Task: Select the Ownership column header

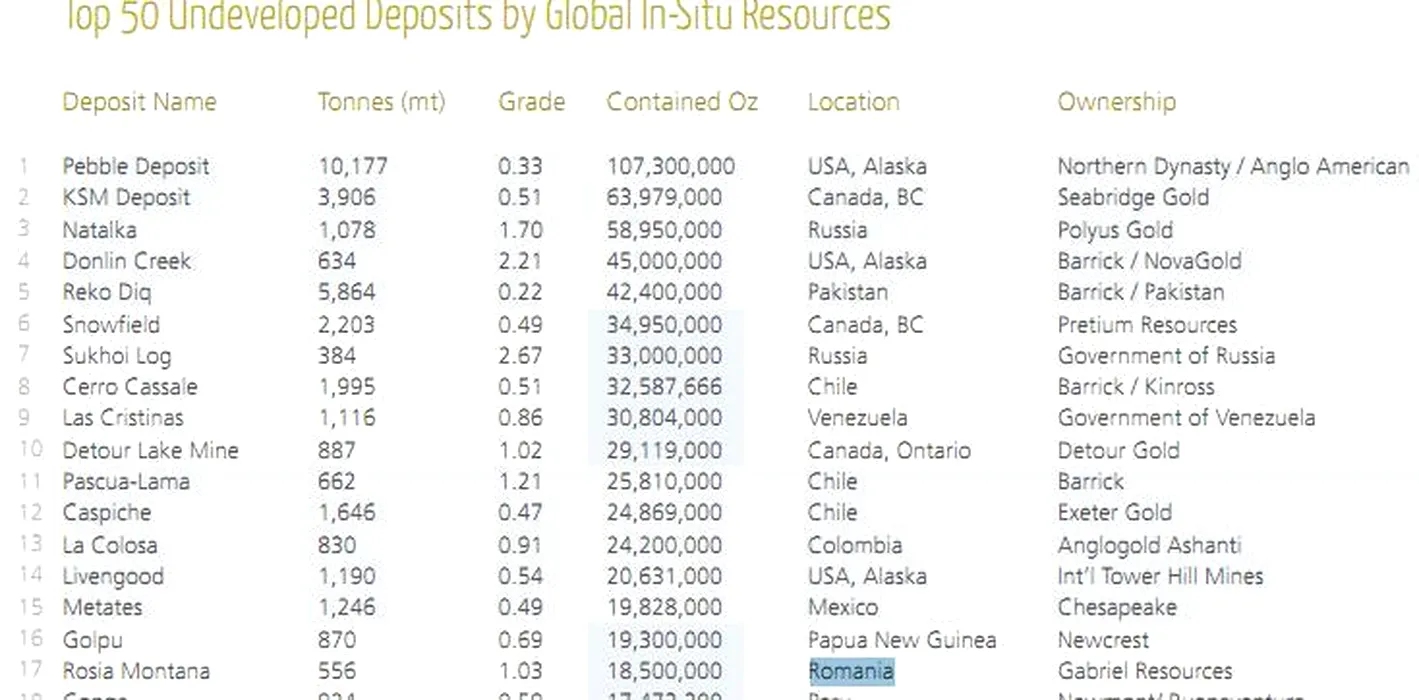Action: click(x=1116, y=102)
